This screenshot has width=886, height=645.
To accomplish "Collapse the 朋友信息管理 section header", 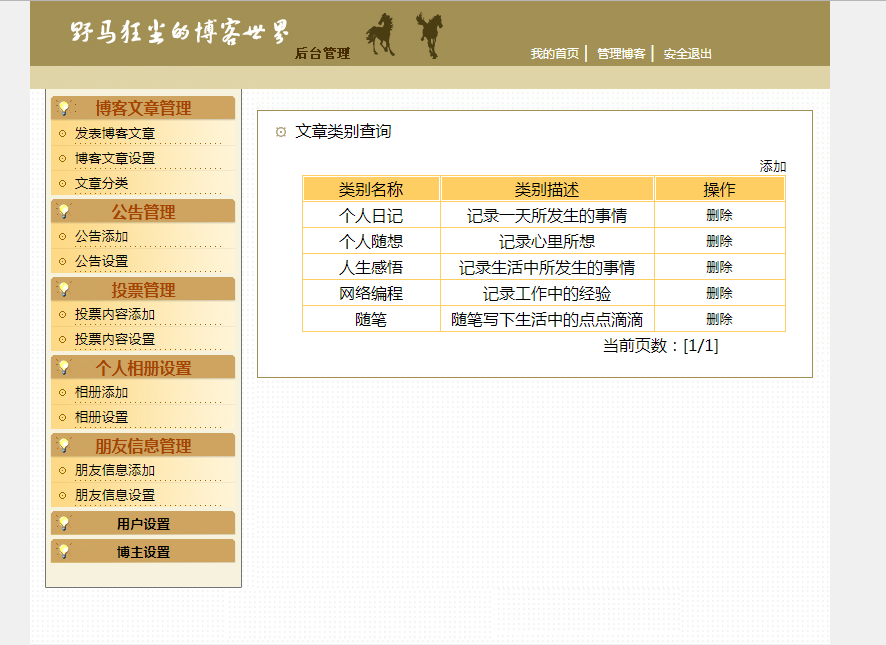I will tap(143, 445).
